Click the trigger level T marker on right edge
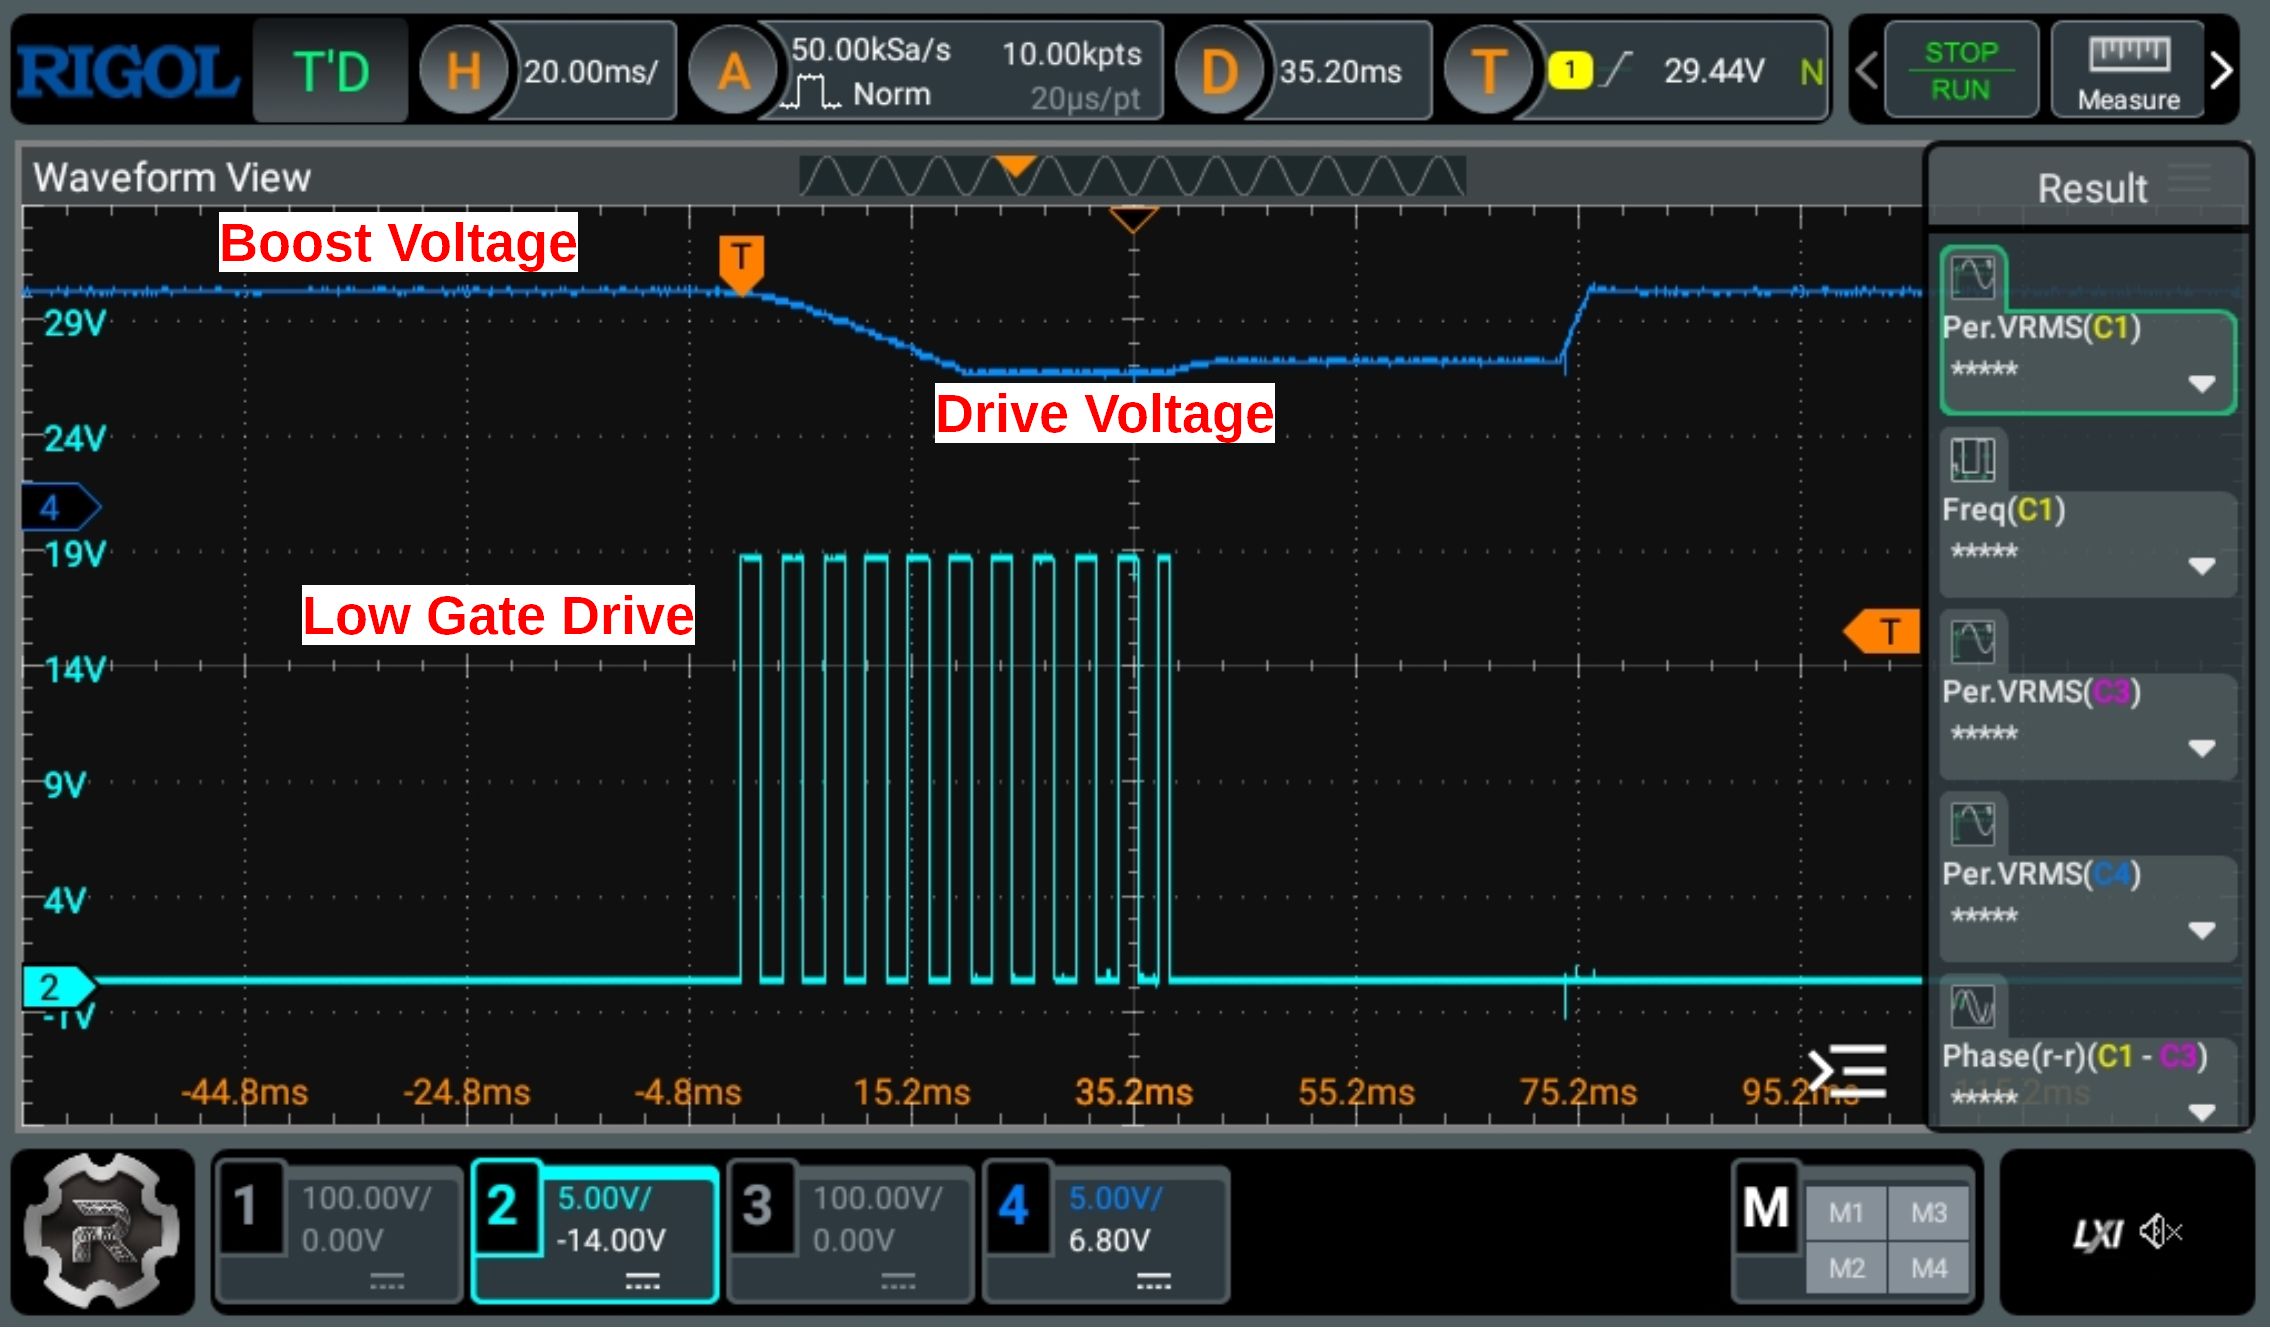Screen dimensions: 2270x1329 click(x=1883, y=631)
